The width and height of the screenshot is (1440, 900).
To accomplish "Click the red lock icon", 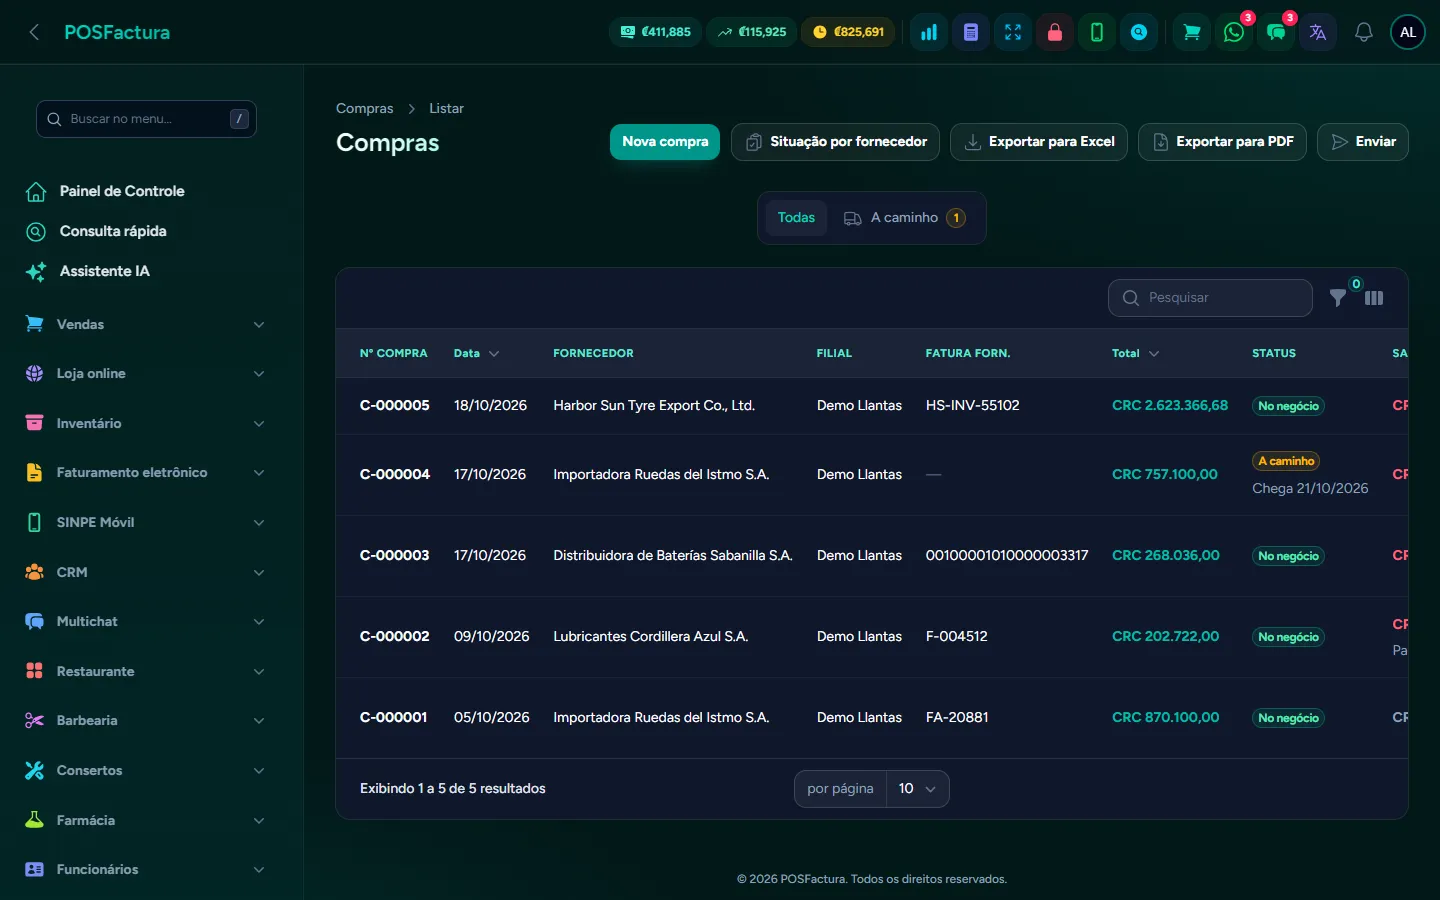I will pos(1055,32).
